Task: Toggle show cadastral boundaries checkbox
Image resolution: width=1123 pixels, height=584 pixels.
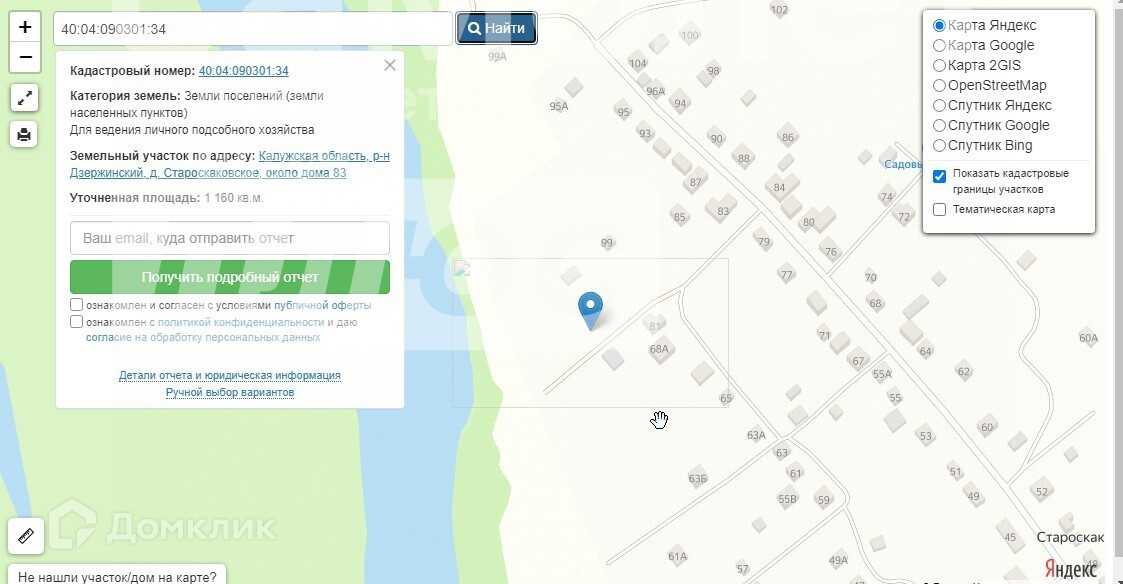Action: pyautogui.click(x=940, y=176)
